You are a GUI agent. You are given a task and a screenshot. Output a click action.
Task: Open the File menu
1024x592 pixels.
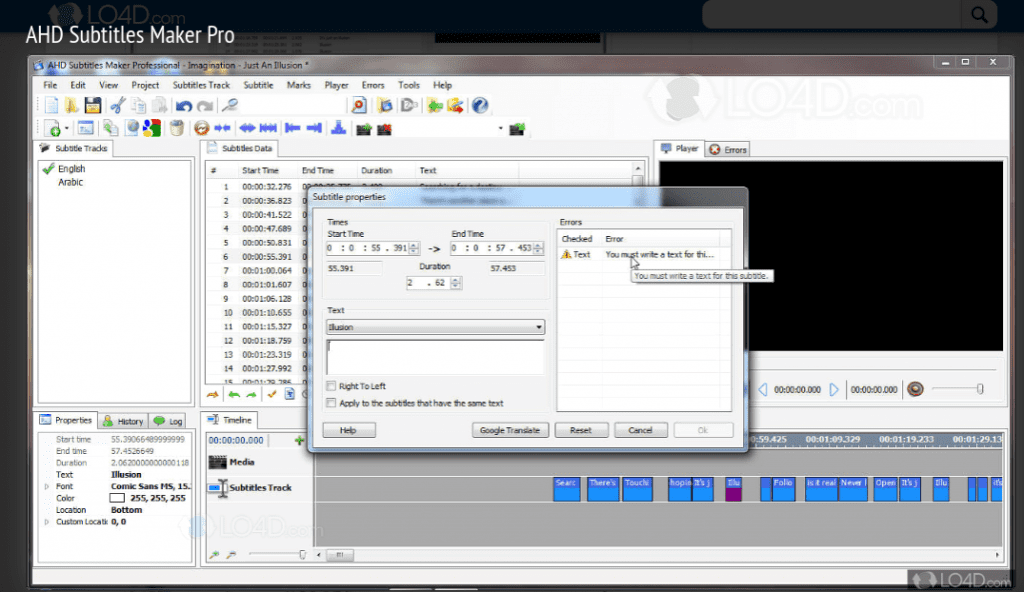pyautogui.click(x=50, y=86)
